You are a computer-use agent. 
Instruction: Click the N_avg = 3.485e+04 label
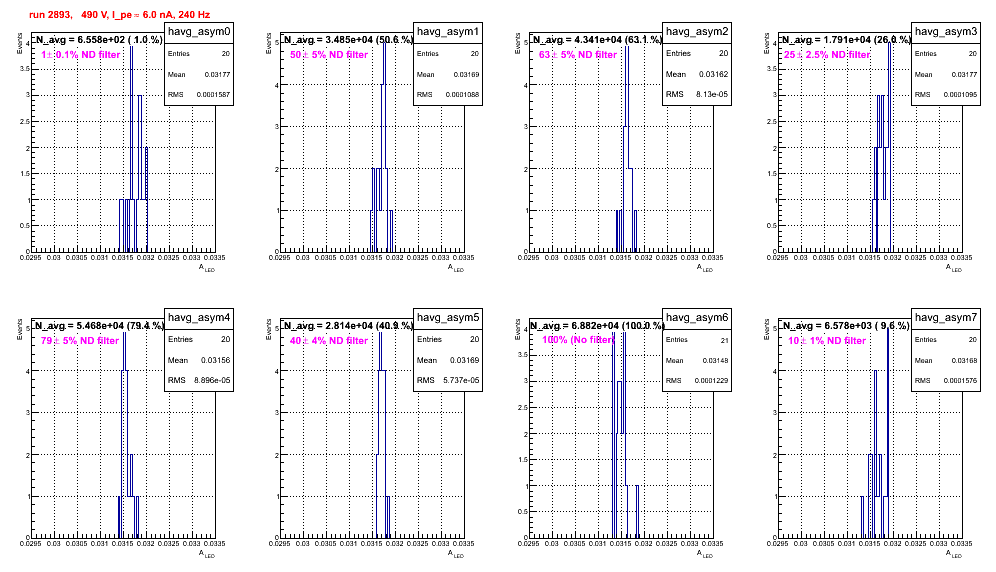pyautogui.click(x=348, y=40)
